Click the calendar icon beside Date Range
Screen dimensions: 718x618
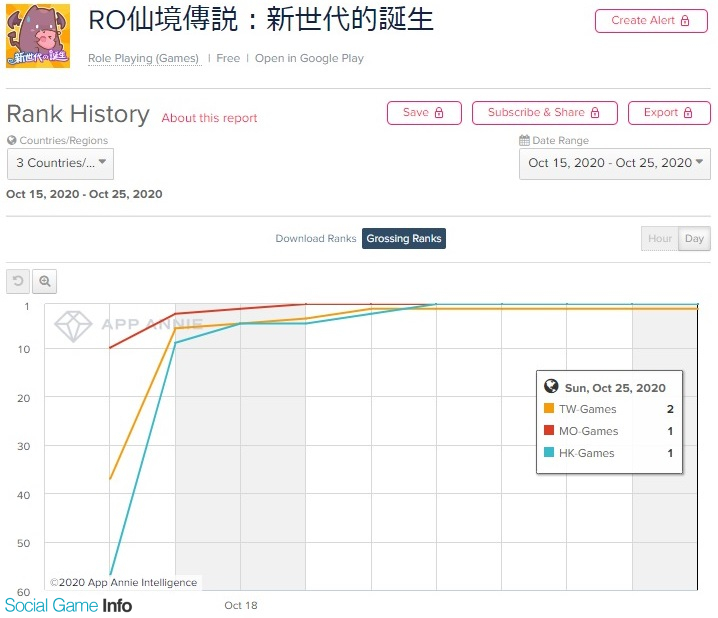click(524, 141)
